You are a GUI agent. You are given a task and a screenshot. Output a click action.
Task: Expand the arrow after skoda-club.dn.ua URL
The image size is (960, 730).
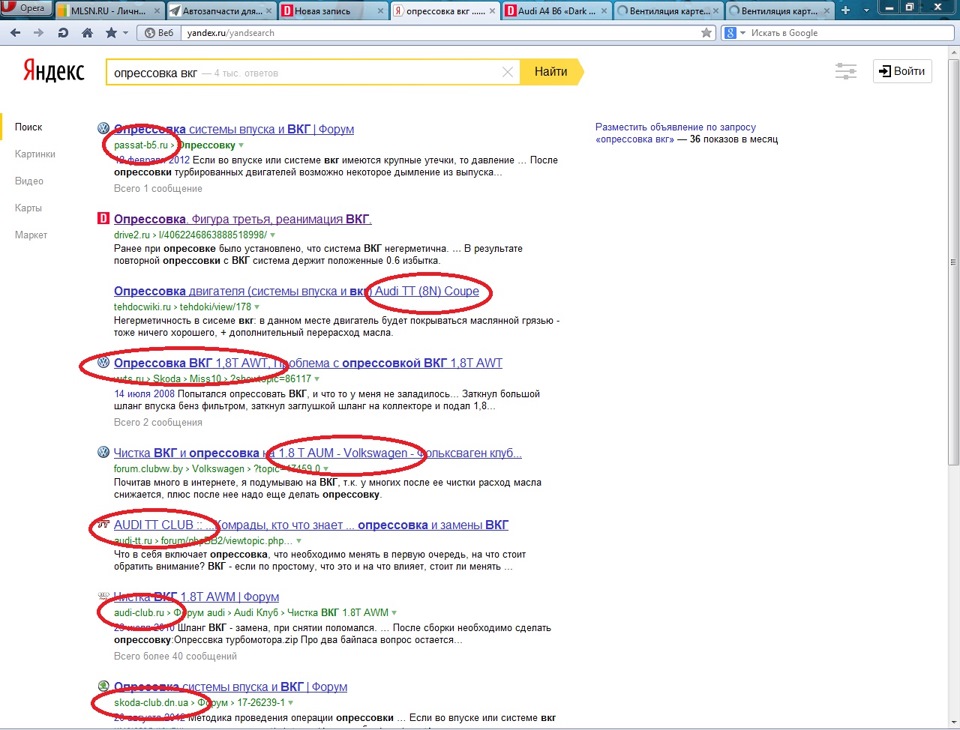pos(290,702)
